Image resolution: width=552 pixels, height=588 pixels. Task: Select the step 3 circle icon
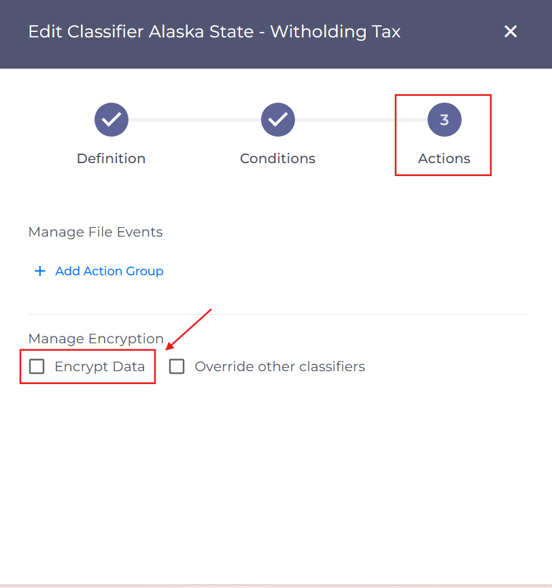tap(444, 120)
